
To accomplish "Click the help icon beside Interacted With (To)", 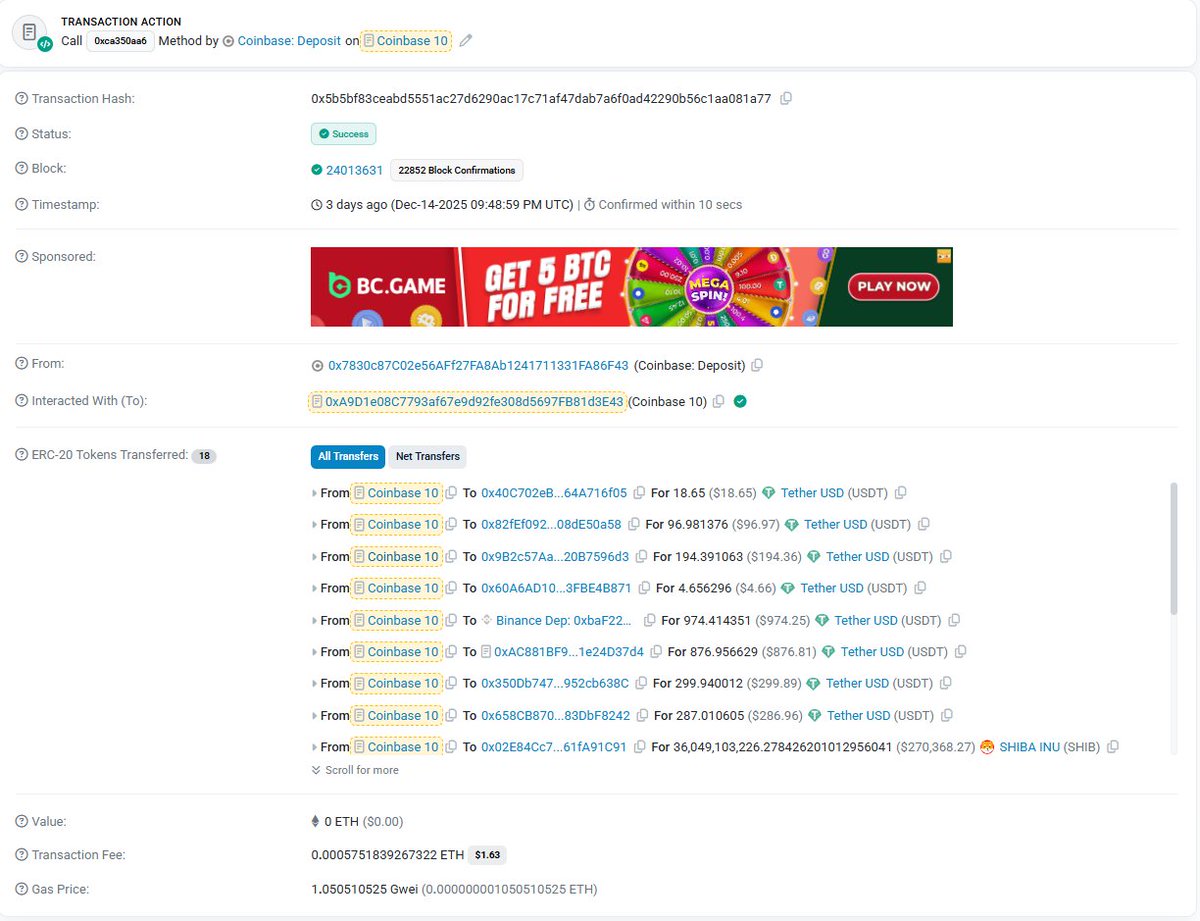I will click(x=22, y=401).
